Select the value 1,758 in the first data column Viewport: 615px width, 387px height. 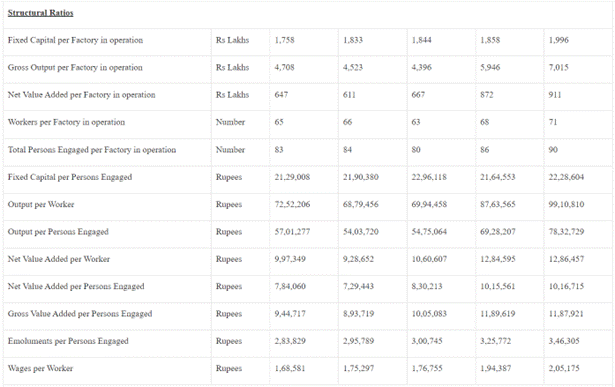click(284, 40)
